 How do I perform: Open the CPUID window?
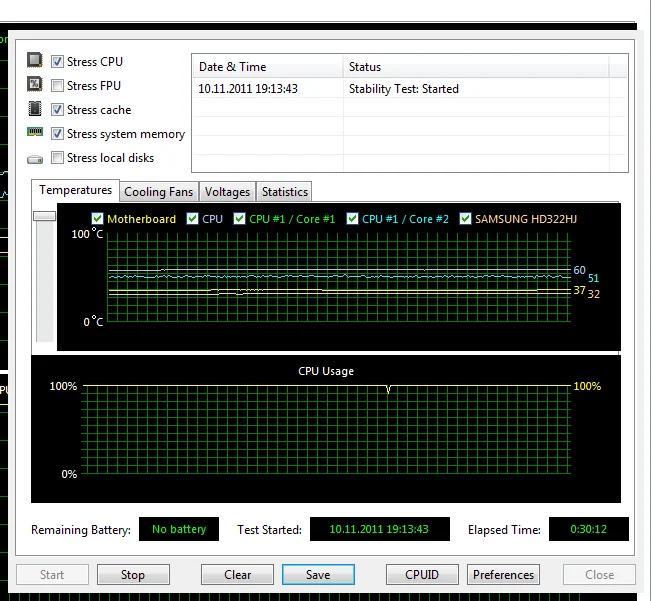tap(422, 575)
